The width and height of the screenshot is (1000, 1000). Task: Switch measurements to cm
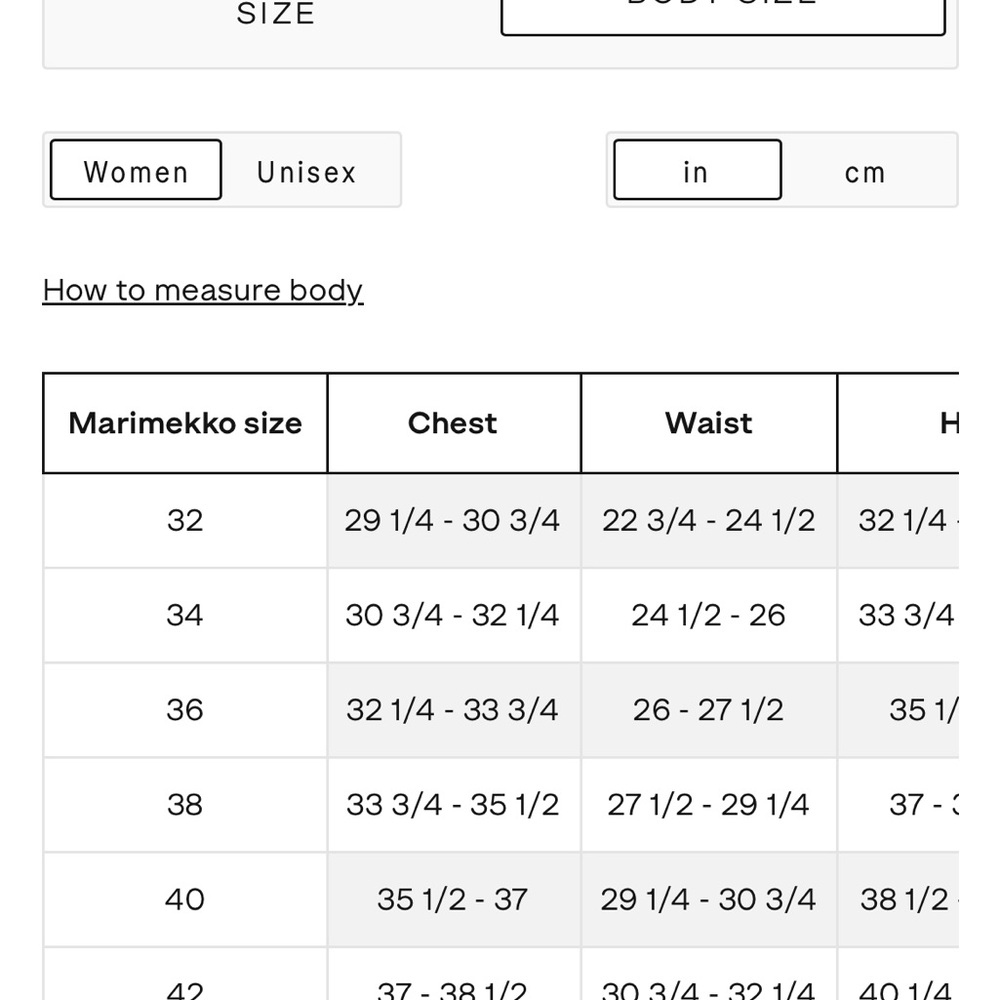[866, 170]
